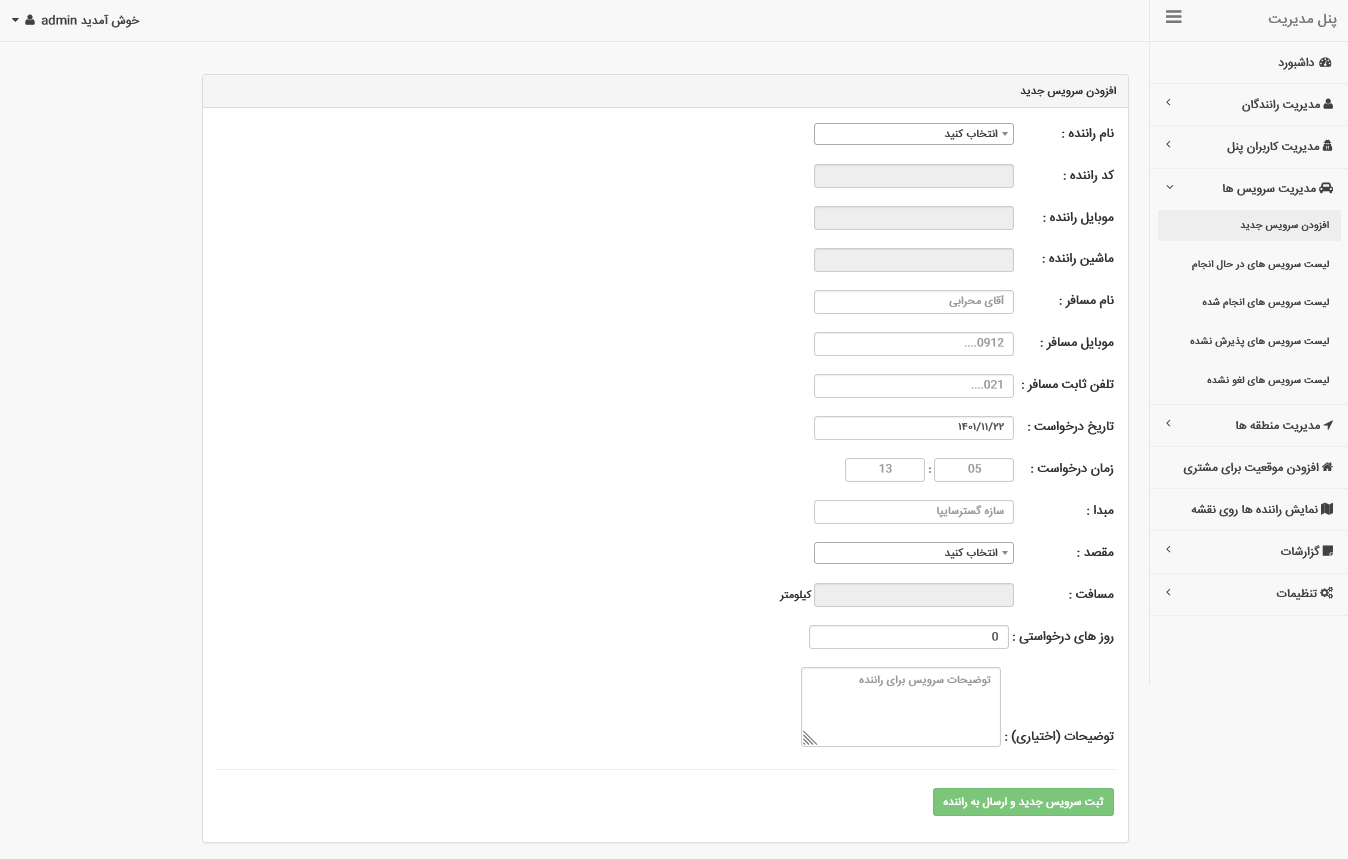Image resolution: width=1348 pixels, height=859 pixels.
Task: Click the نام مسافر passenger name field
Action: tap(913, 301)
